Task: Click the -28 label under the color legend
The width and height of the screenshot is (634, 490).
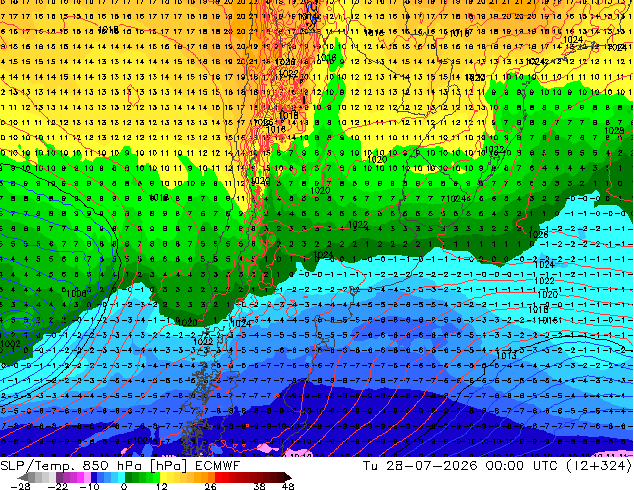Action: [20, 486]
